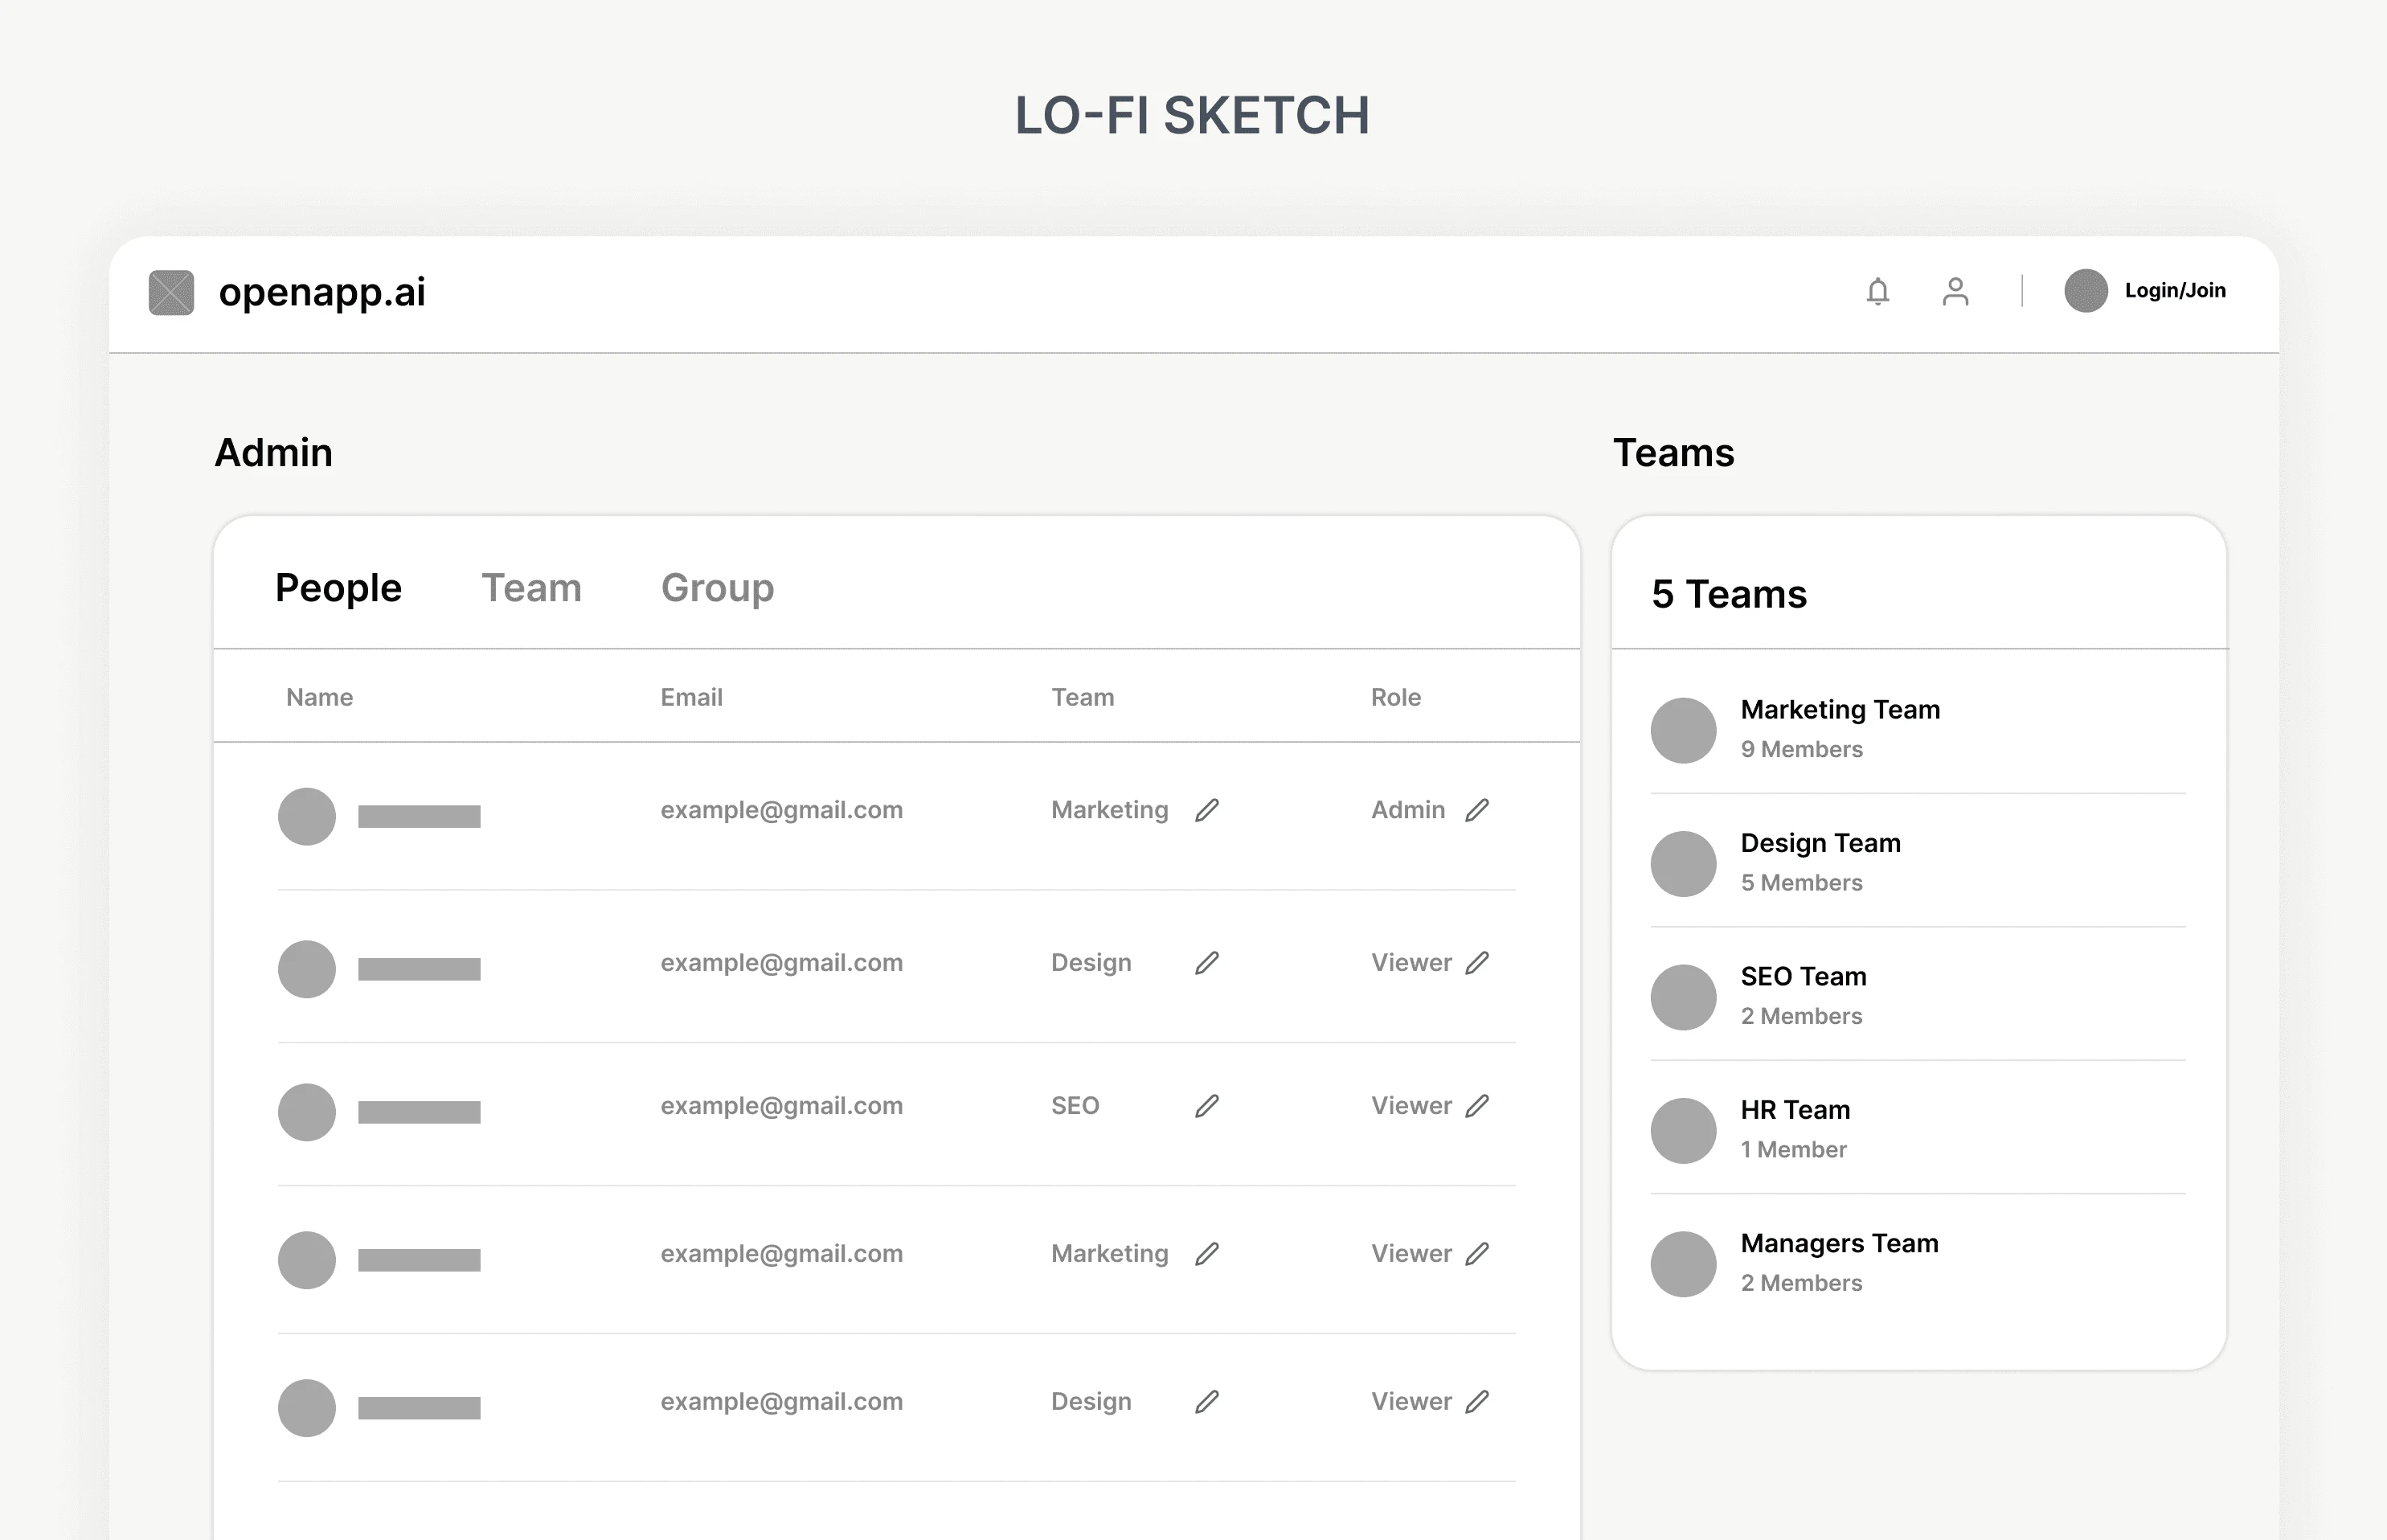The height and width of the screenshot is (1540, 2387).
Task: Click the avatar beside Login/Join
Action: click(x=2085, y=291)
